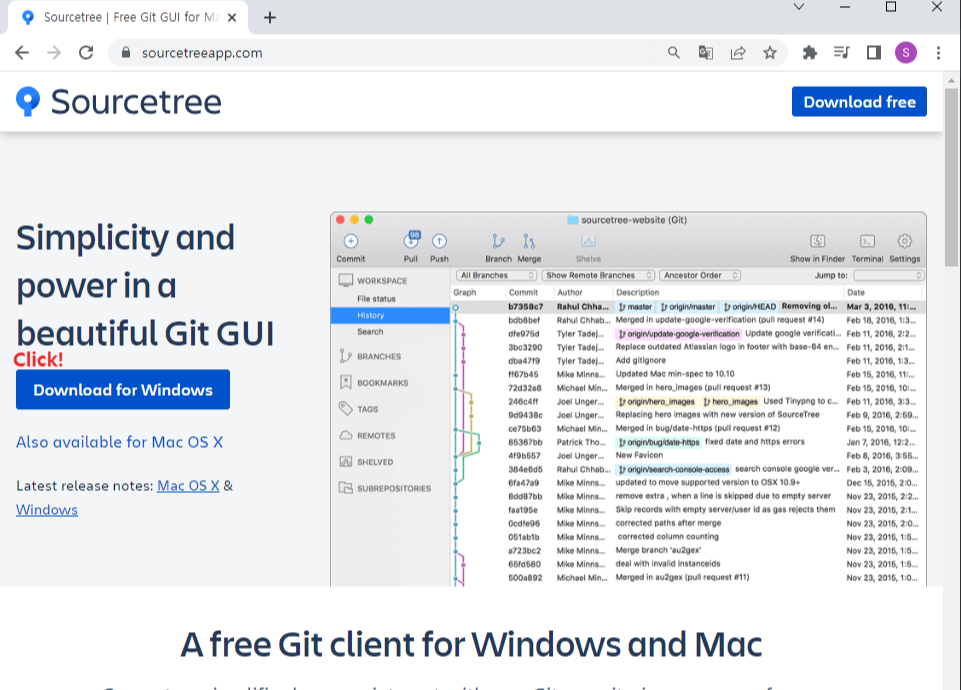
Task: Open the search magnifier icon in the address bar
Action: click(674, 53)
